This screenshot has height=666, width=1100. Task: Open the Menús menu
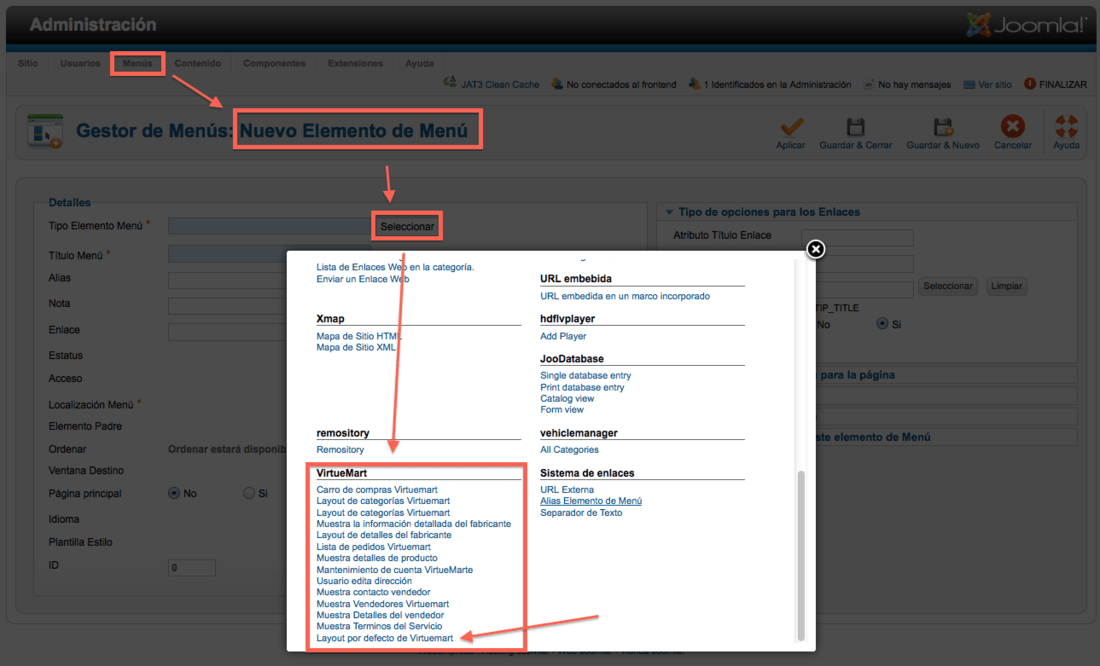pyautogui.click(x=138, y=63)
